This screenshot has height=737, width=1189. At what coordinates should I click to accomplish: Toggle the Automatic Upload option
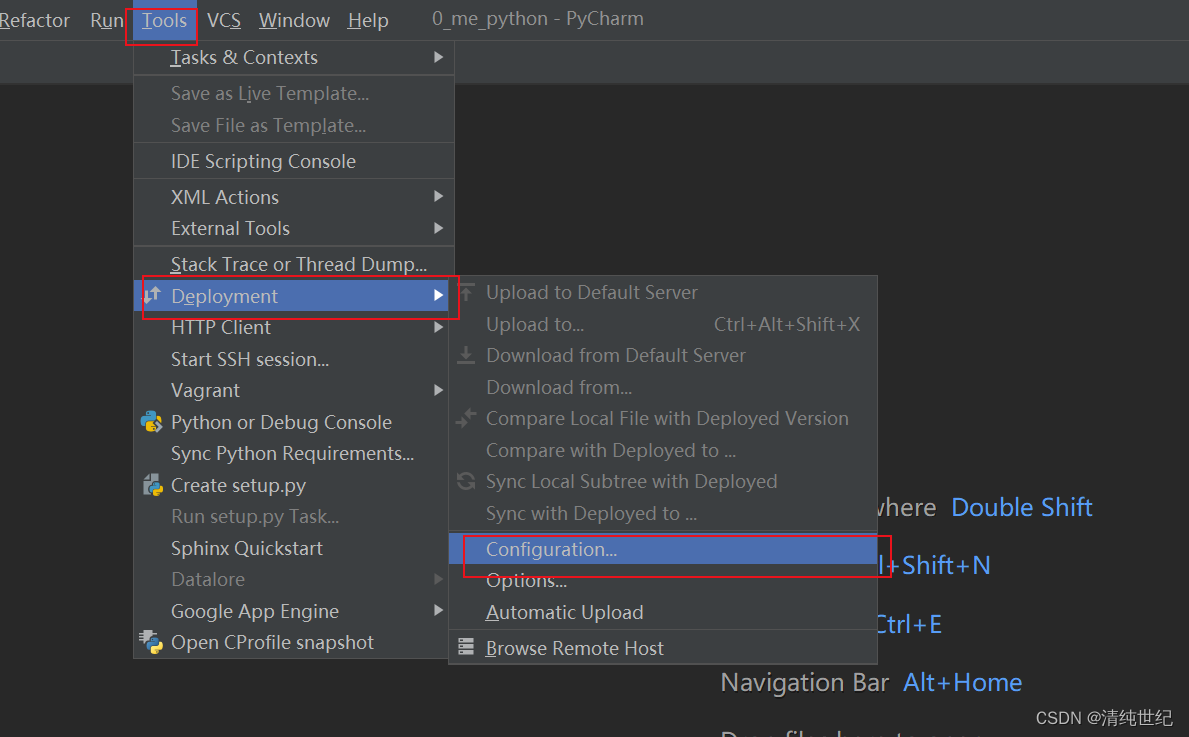pyautogui.click(x=564, y=612)
